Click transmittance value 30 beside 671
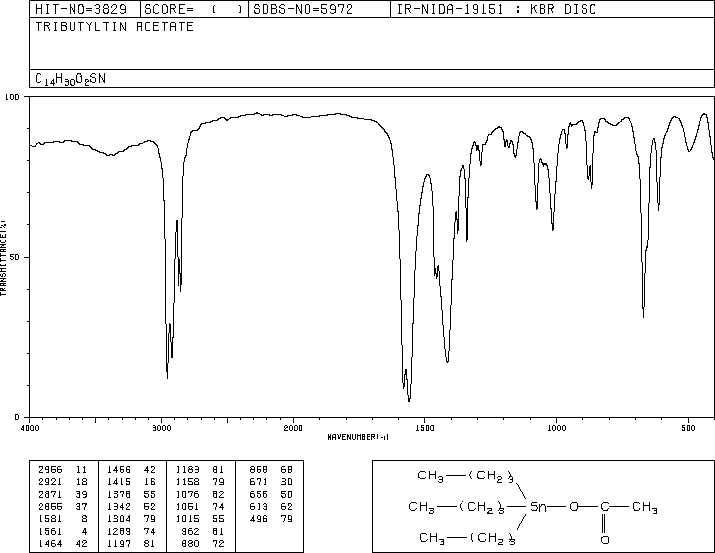This screenshot has height=553, width=715. 286,482
